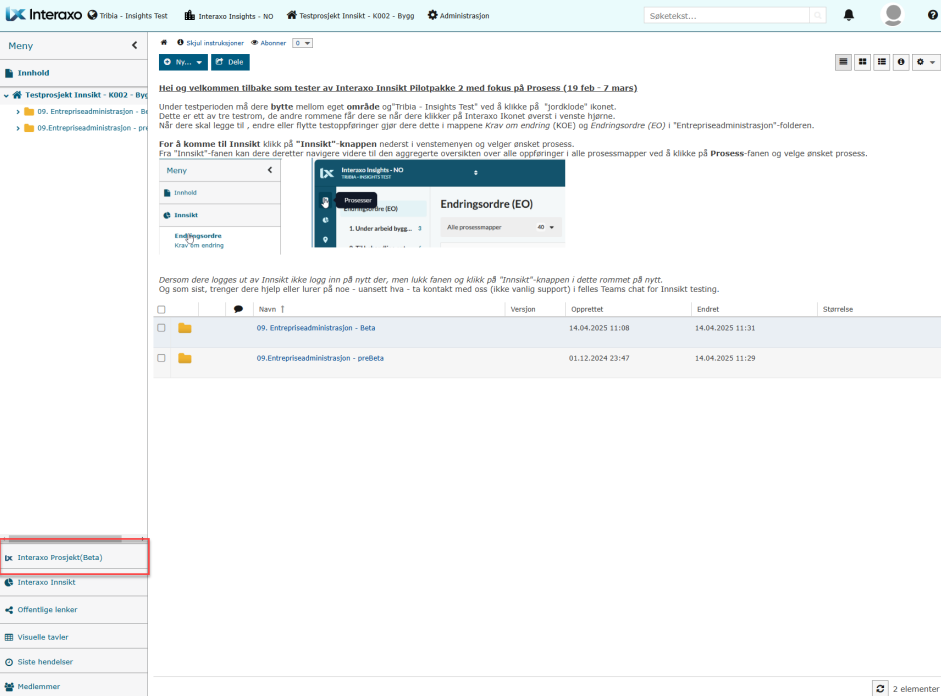941x696 pixels.
Task: Switch to detailed row list view
Action: [x=843, y=62]
